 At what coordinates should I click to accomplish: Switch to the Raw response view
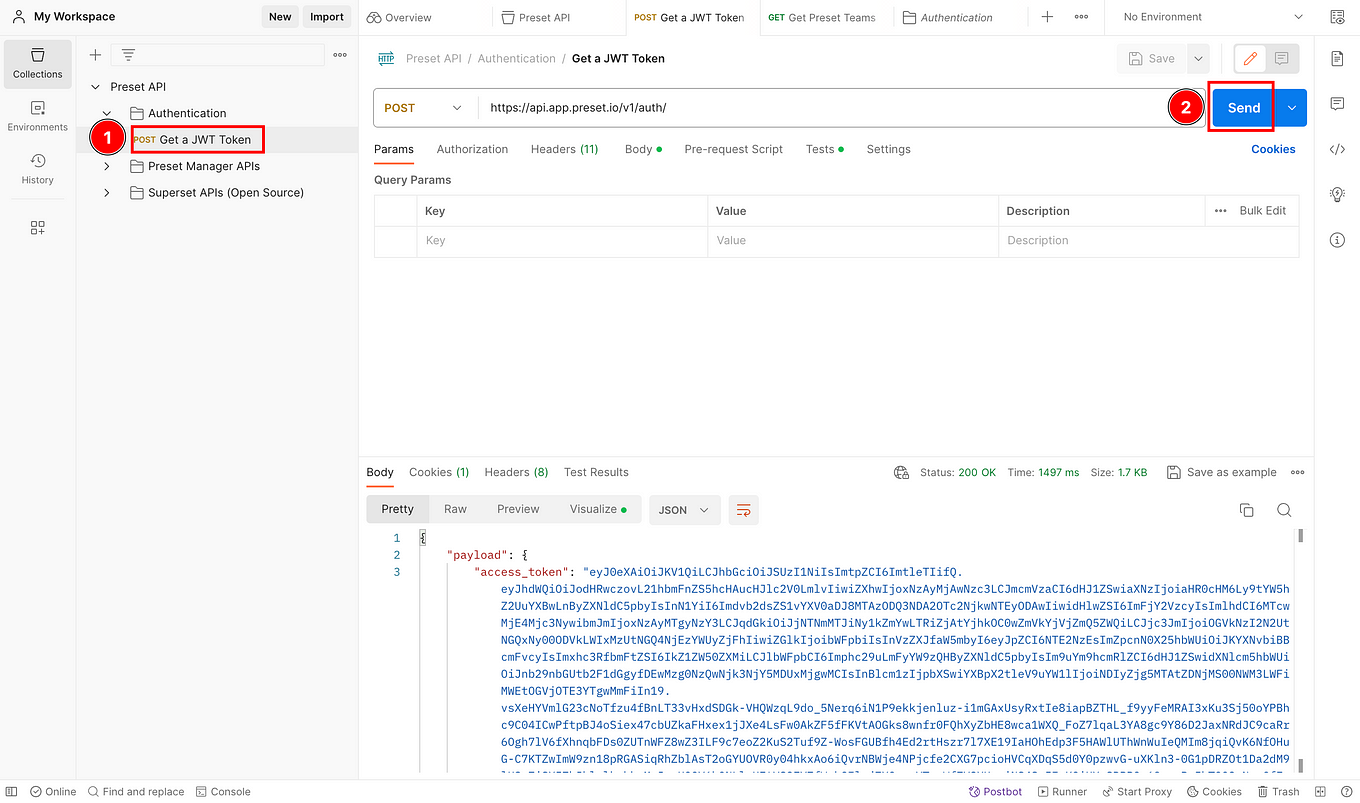(x=455, y=508)
